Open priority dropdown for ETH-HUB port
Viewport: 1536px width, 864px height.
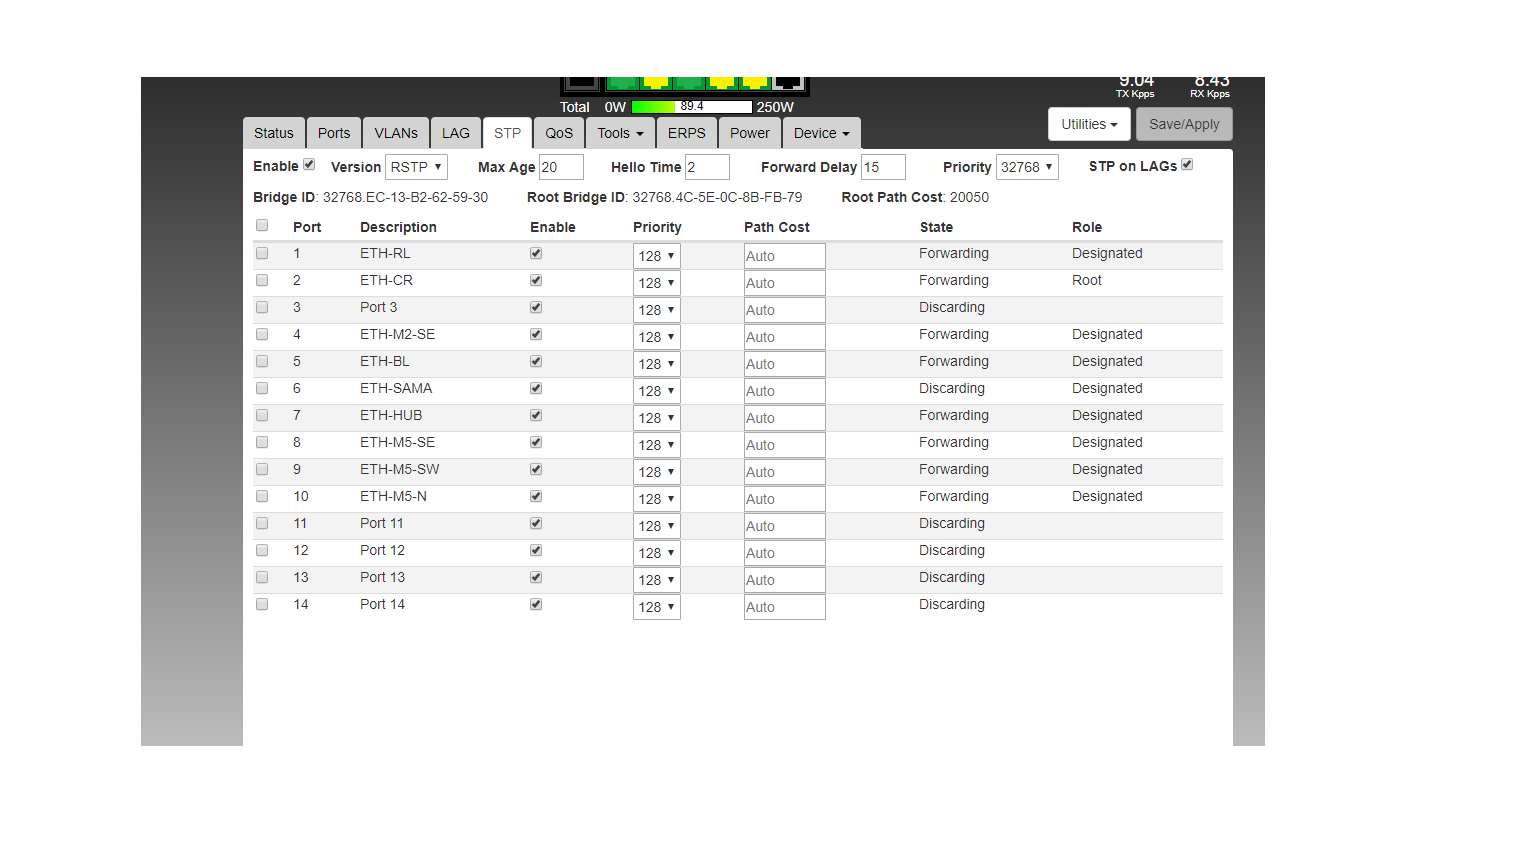(656, 418)
